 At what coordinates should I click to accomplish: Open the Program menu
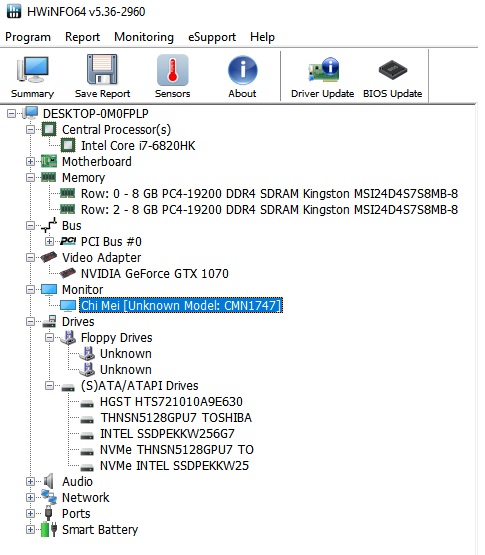[x=28, y=37]
